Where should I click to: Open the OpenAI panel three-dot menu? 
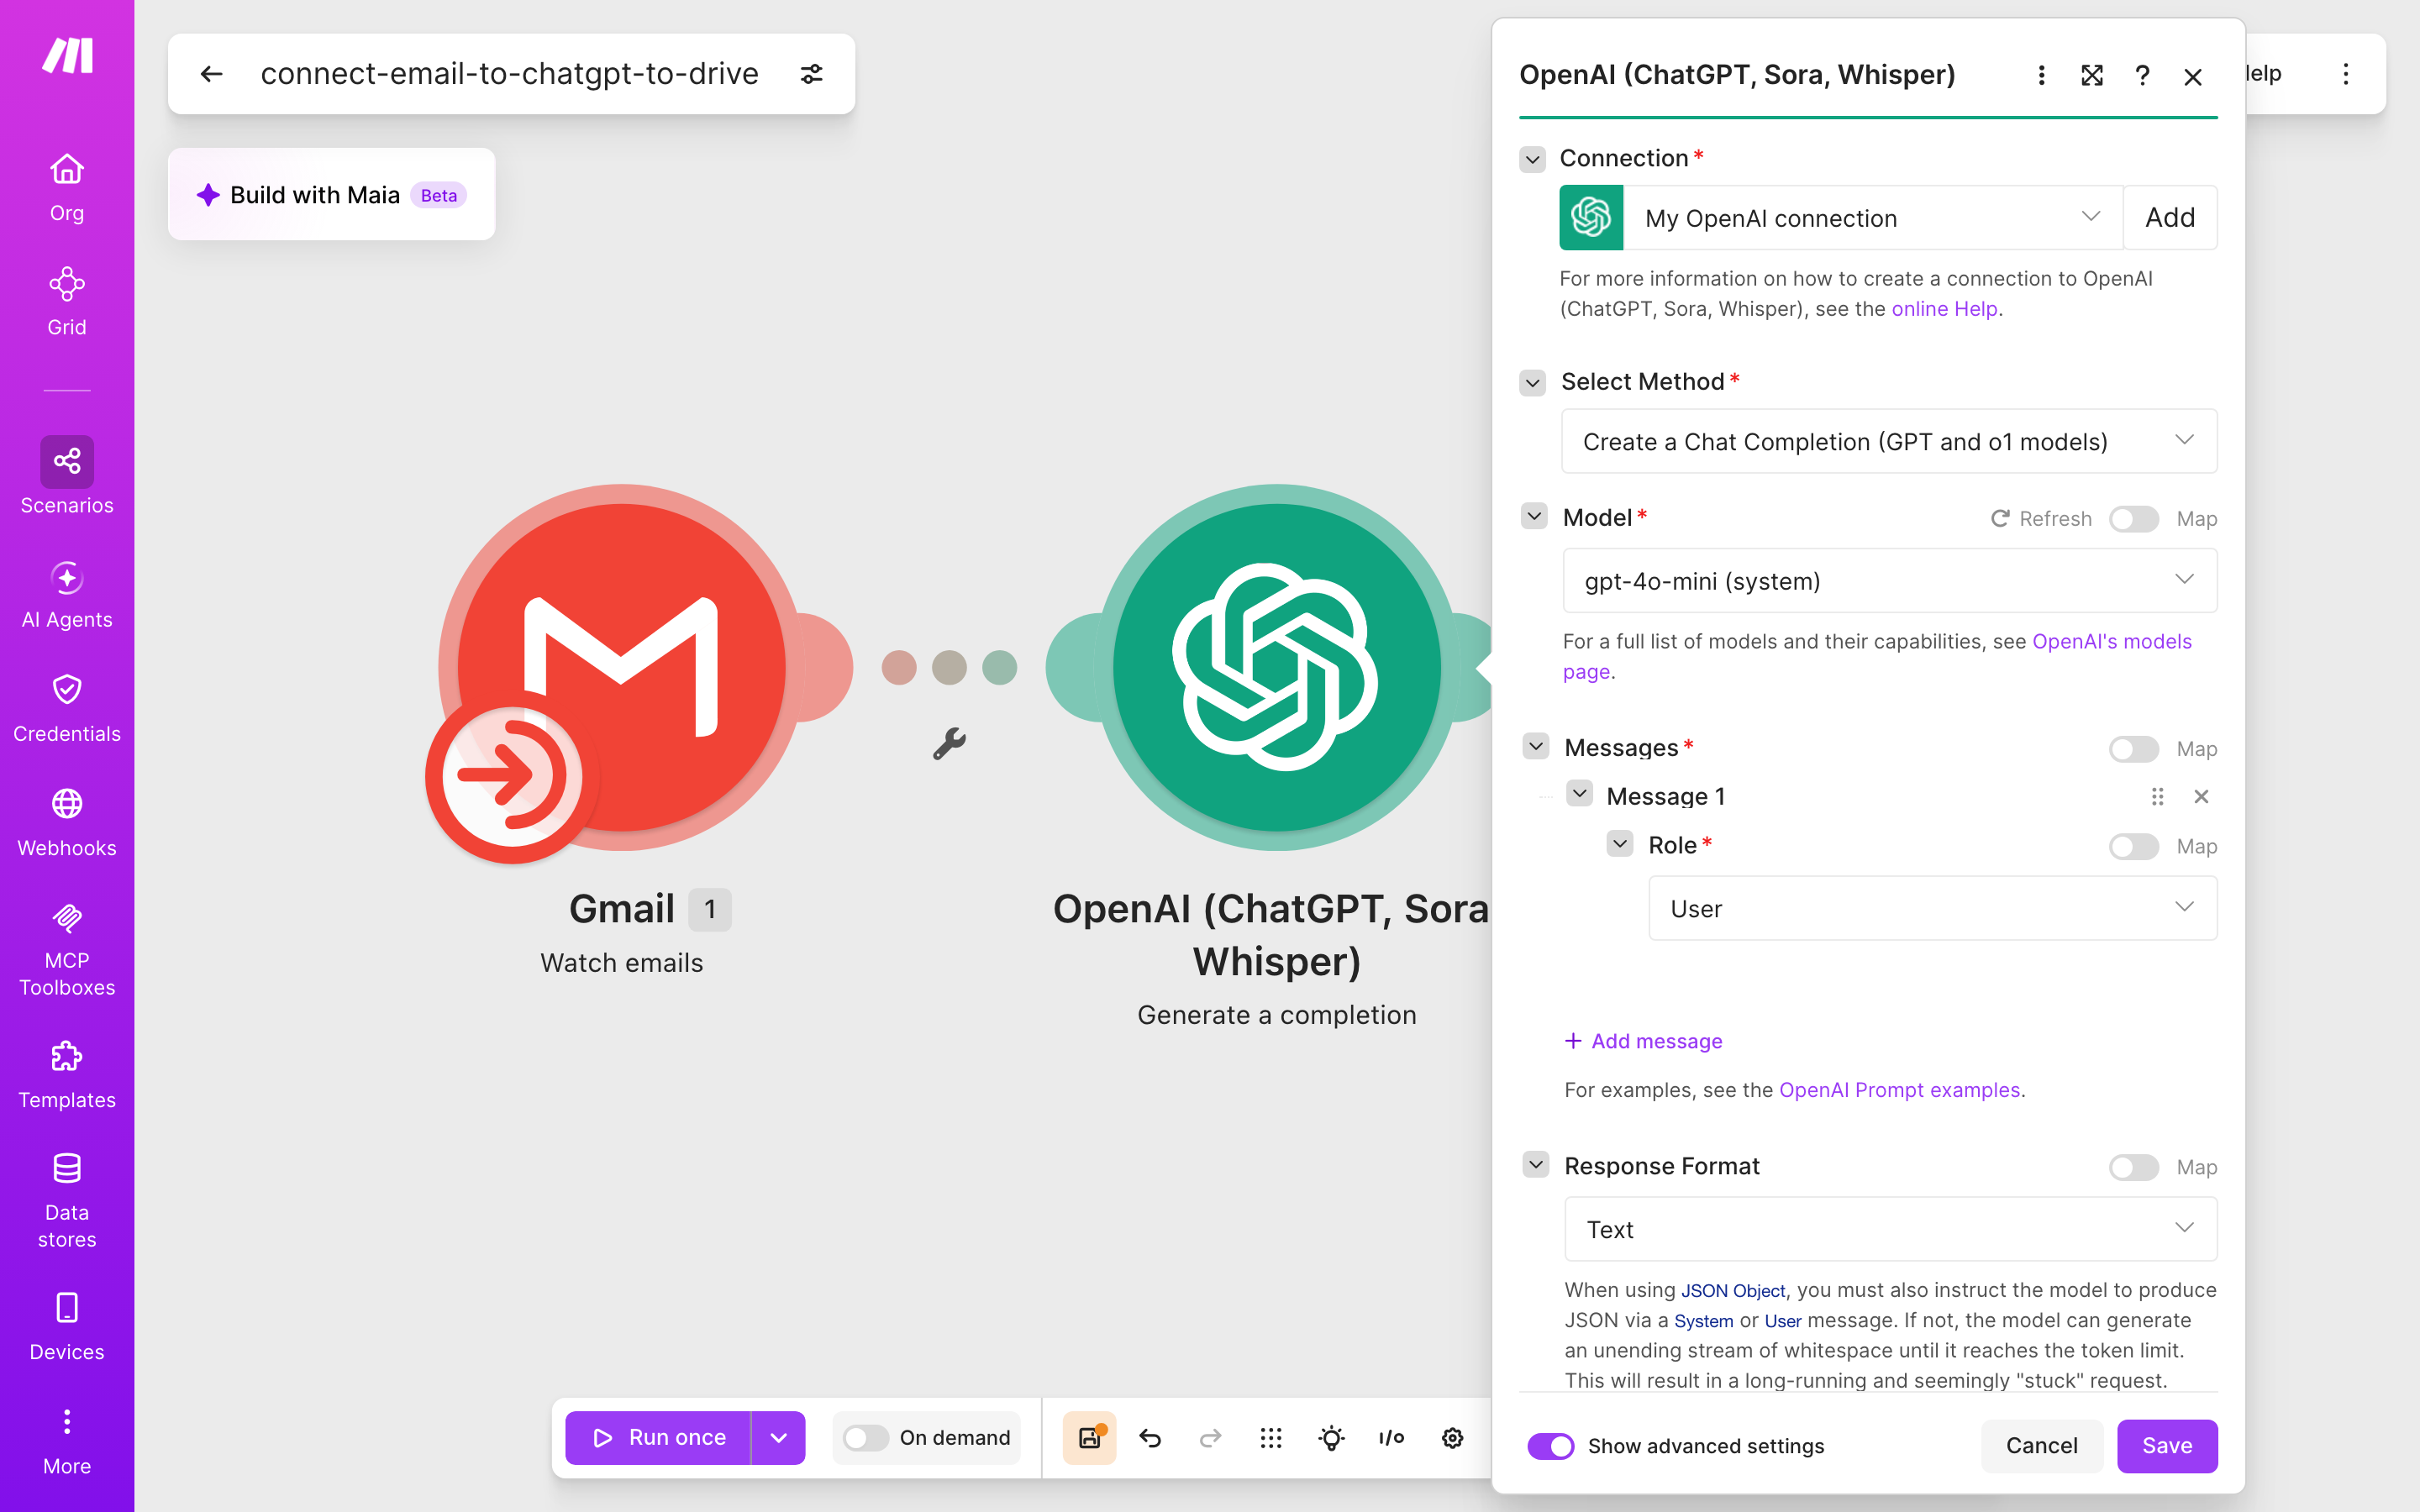point(2041,75)
